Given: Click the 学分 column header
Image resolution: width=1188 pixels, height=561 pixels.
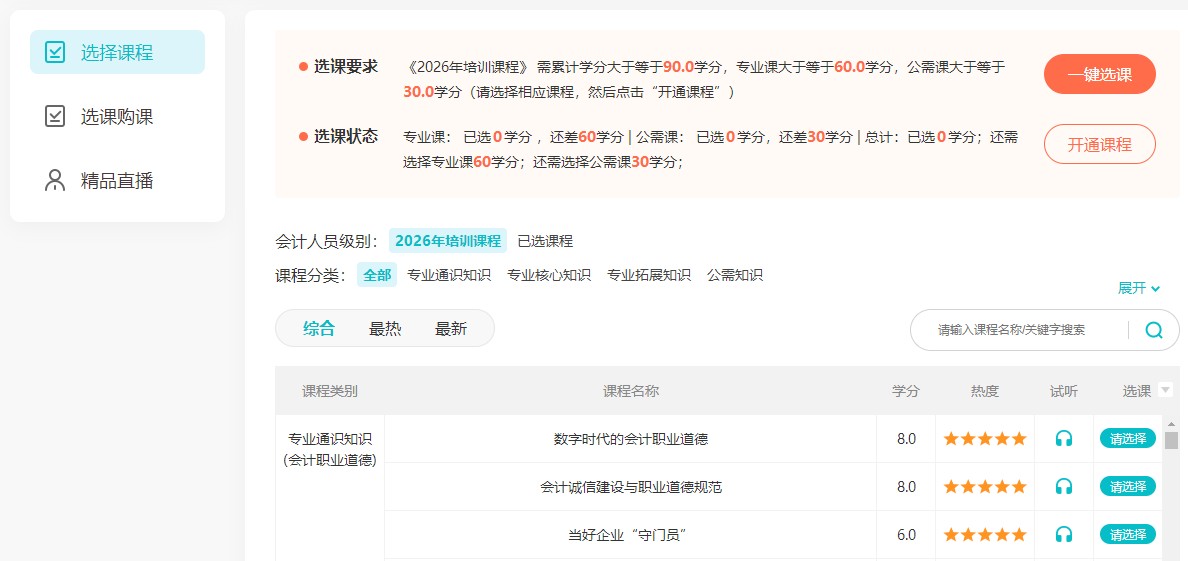Looking at the screenshot, I should pyautogui.click(x=906, y=391).
